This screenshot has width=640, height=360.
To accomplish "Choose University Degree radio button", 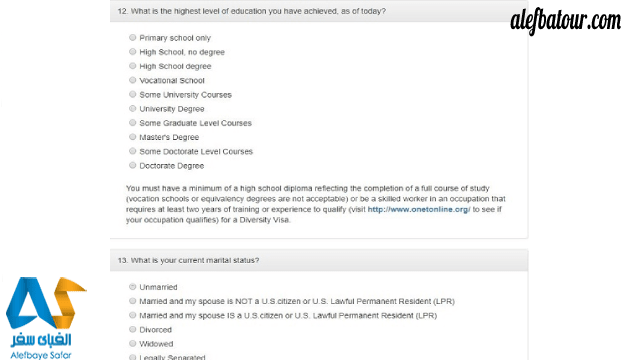I will point(133,109).
